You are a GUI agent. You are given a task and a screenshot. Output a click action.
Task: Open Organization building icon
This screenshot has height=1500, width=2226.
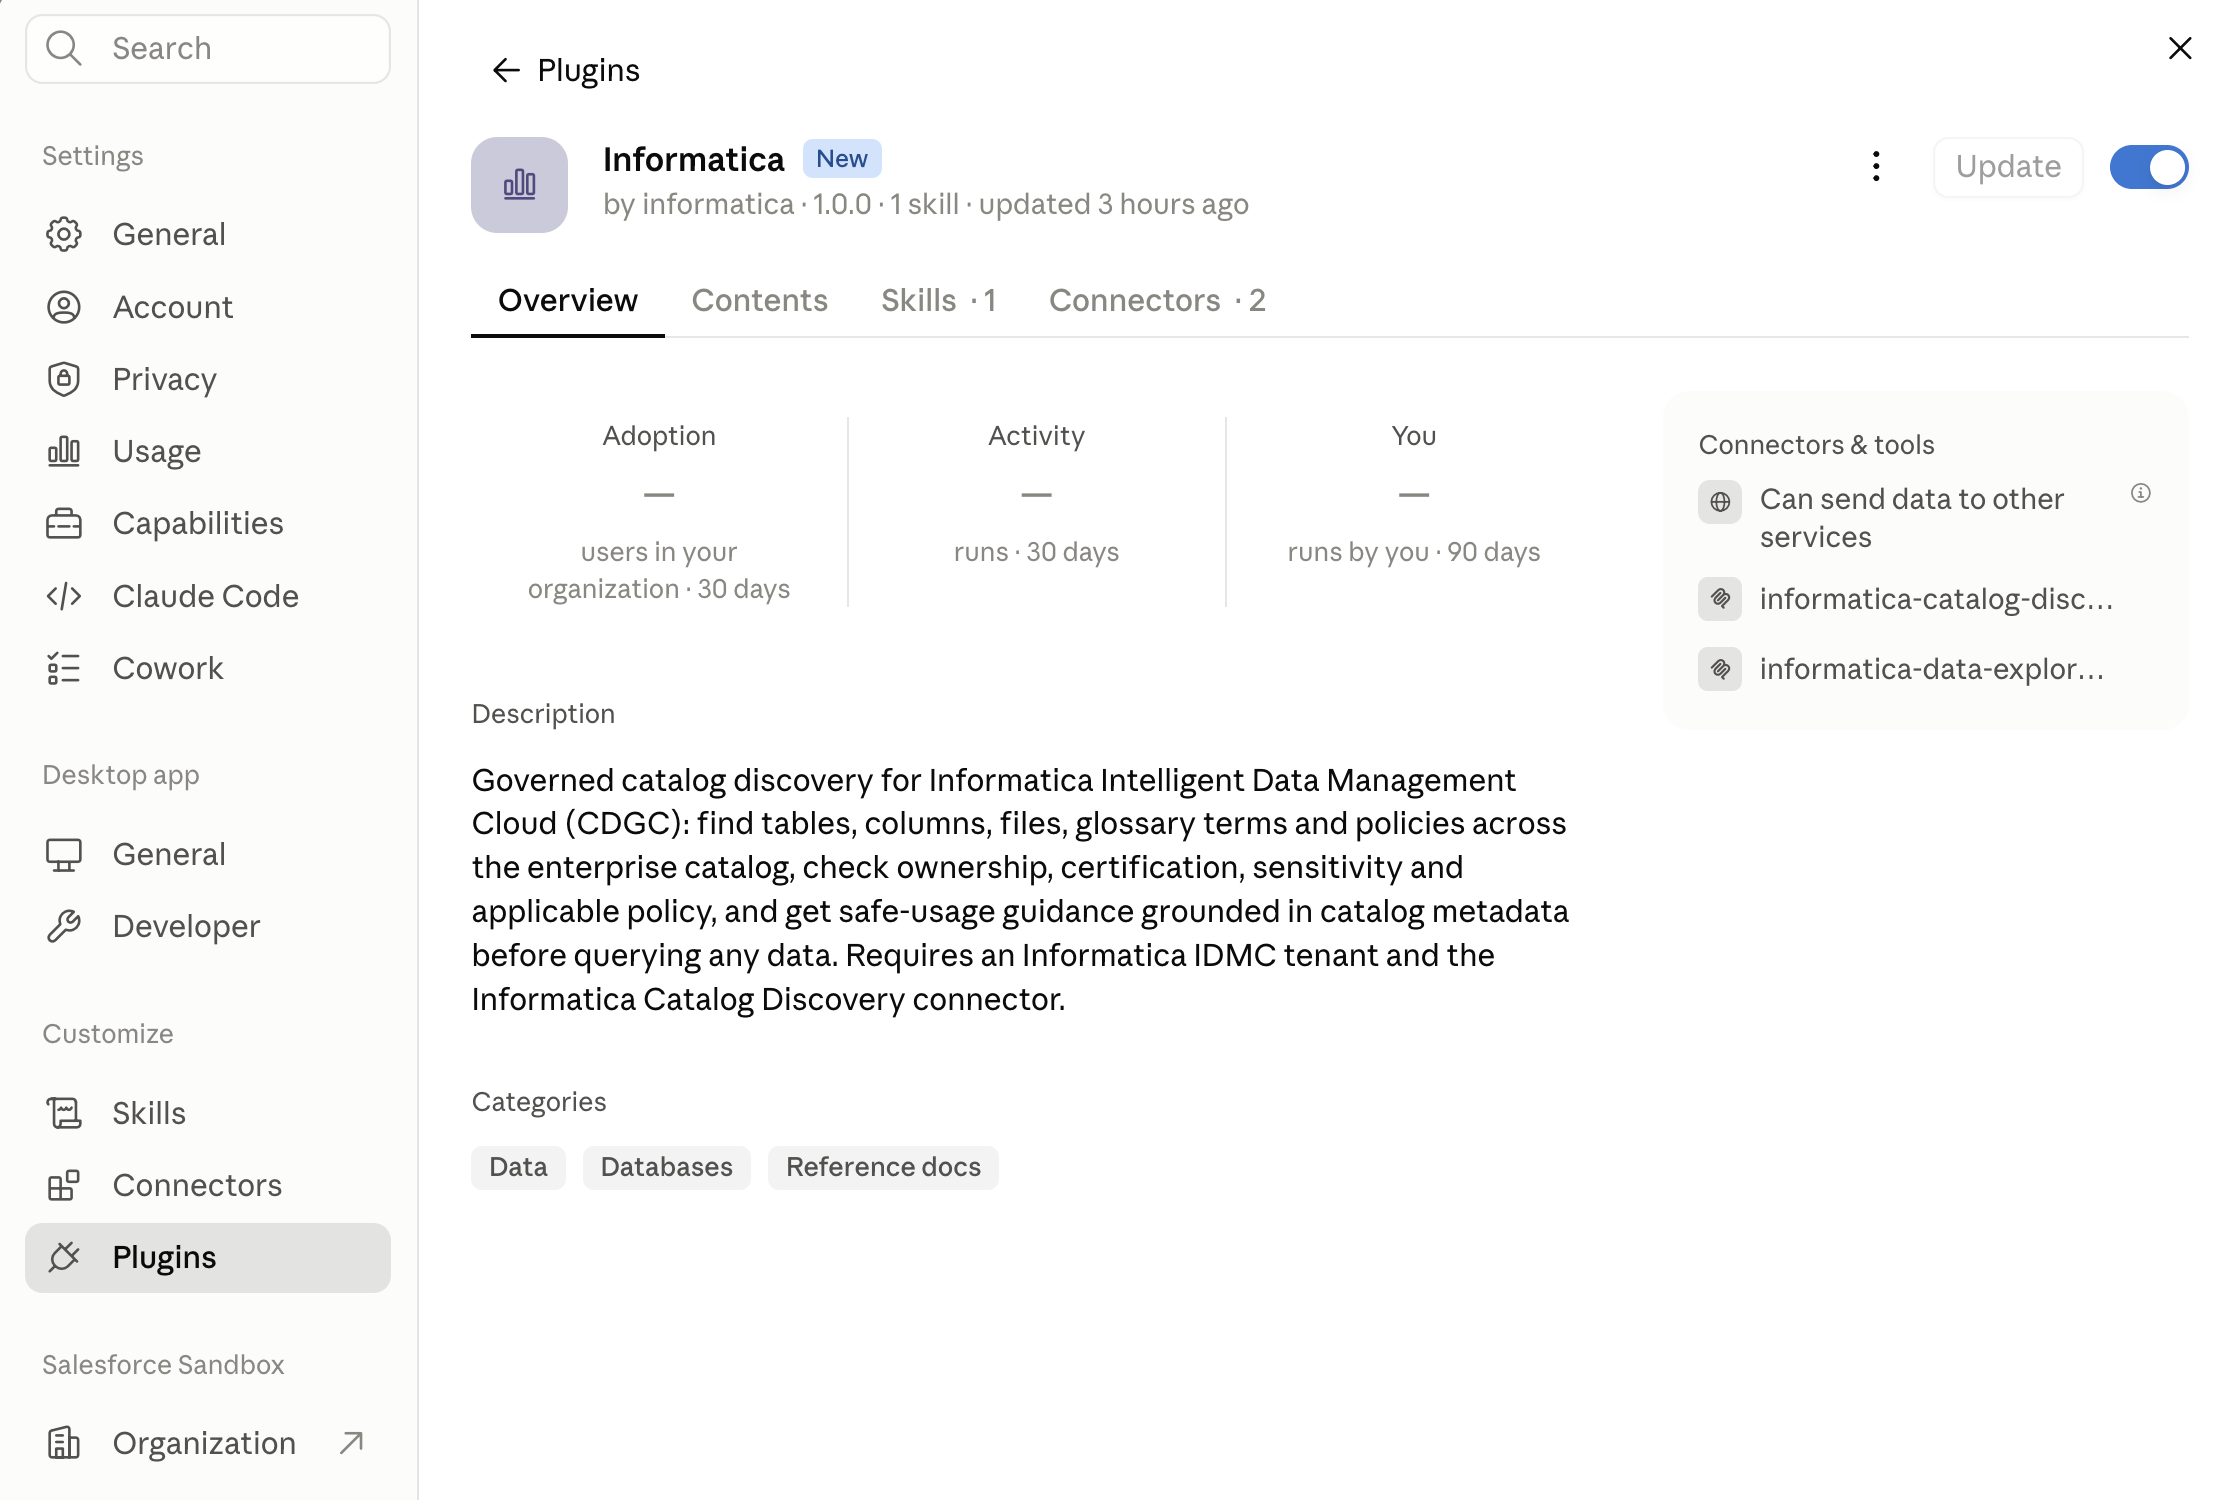pyautogui.click(x=64, y=1443)
